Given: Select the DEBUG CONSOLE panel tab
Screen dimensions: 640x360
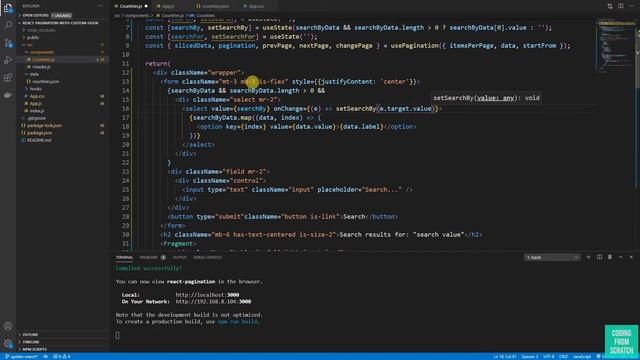Looking at the screenshot, I should [207, 258].
